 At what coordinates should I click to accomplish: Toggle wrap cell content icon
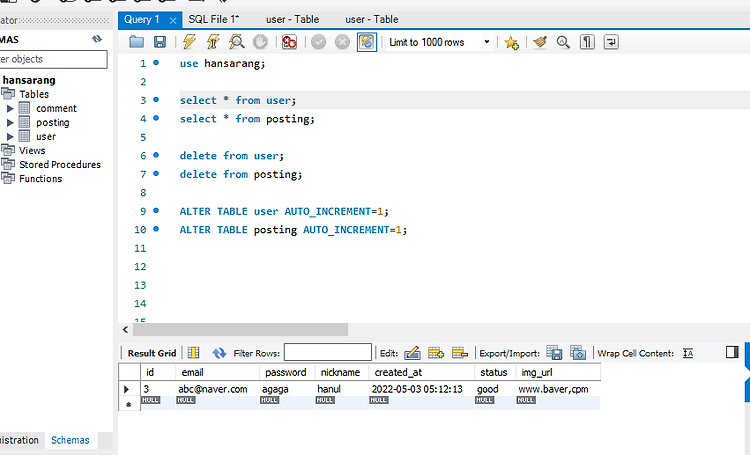click(688, 353)
